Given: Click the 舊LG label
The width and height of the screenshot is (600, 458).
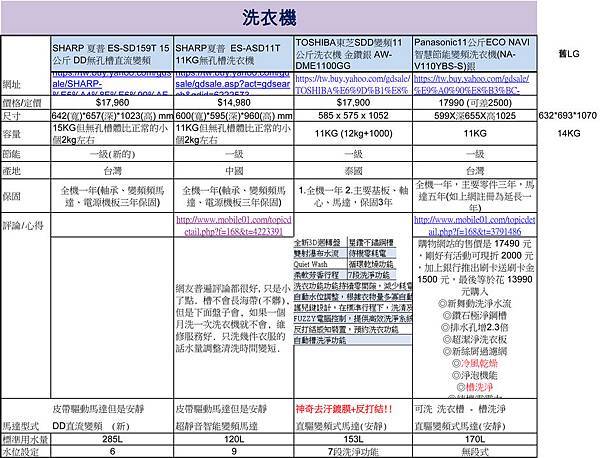Looking at the screenshot, I should 569,54.
